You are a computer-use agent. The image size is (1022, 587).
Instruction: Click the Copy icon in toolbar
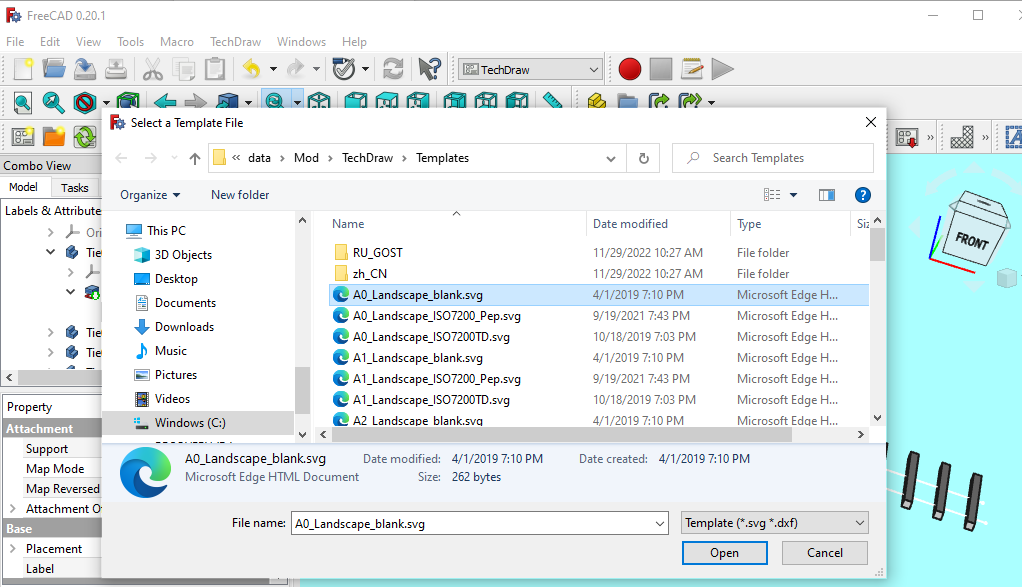(x=184, y=68)
